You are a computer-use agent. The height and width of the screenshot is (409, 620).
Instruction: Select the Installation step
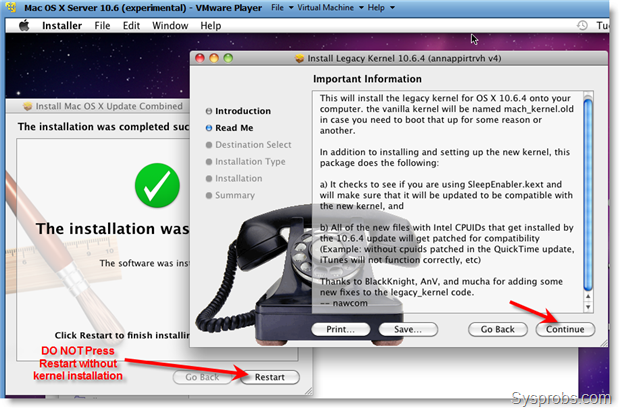pyautogui.click(x=234, y=179)
